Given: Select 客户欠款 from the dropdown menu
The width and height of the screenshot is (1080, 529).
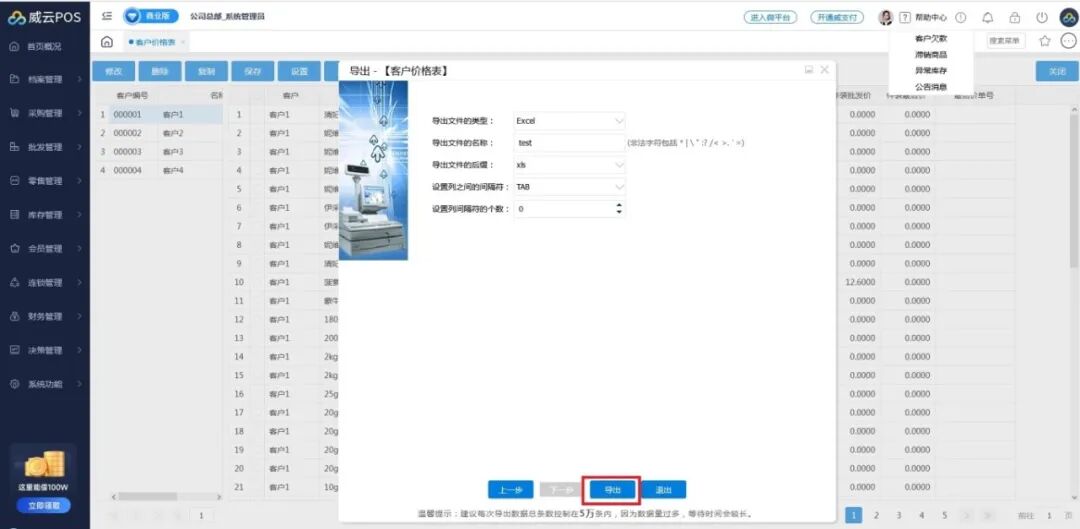Looking at the screenshot, I should point(930,38).
